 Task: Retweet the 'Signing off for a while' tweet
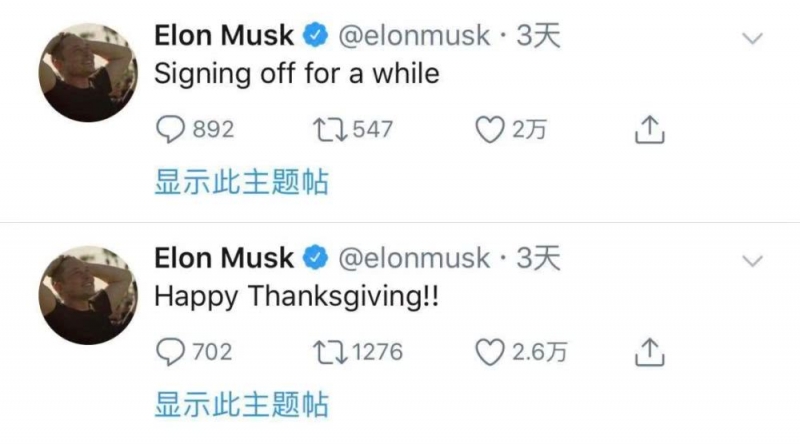(330, 130)
